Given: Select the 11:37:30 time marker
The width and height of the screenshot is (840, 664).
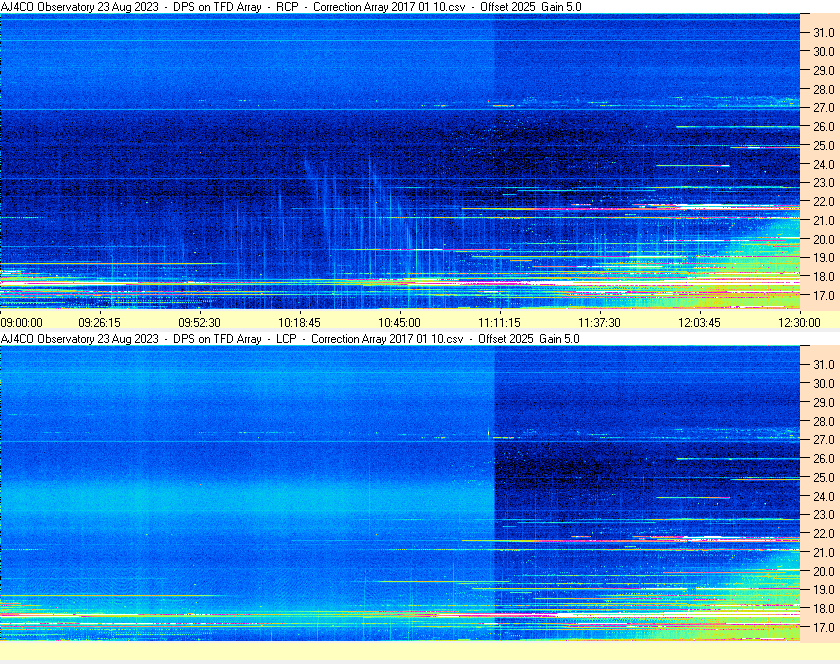Looking at the screenshot, I should point(599,322).
